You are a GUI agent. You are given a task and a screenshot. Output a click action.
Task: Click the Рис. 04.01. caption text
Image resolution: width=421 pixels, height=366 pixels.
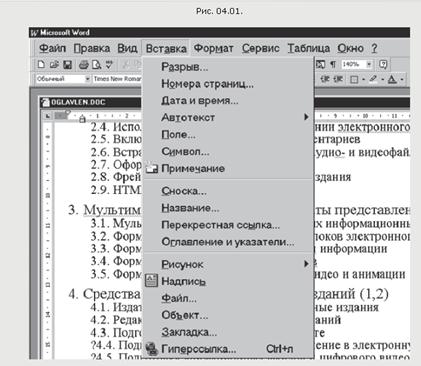click(x=219, y=11)
